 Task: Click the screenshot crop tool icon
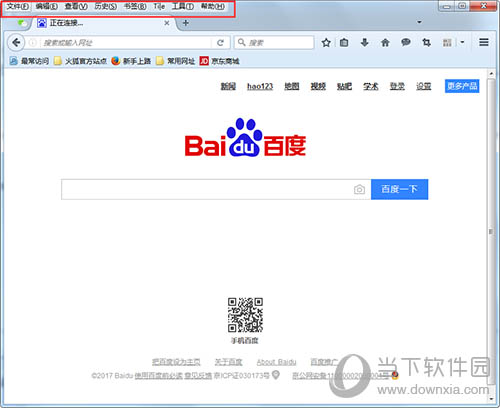click(x=426, y=42)
